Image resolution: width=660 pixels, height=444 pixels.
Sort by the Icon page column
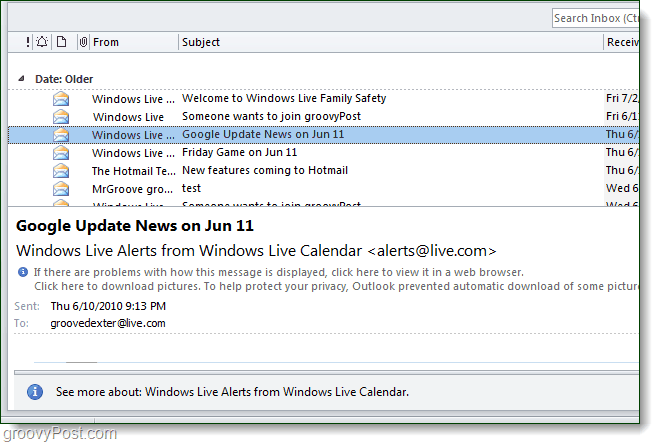click(62, 42)
